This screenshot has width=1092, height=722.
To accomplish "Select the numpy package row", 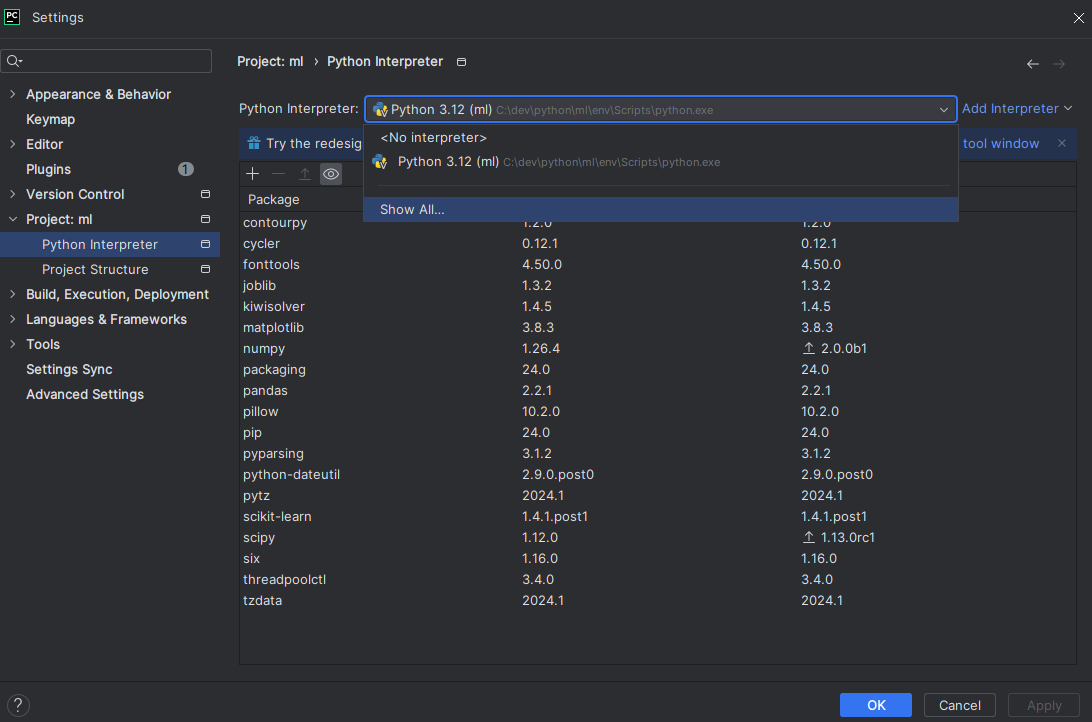I will pyautogui.click(x=658, y=348).
